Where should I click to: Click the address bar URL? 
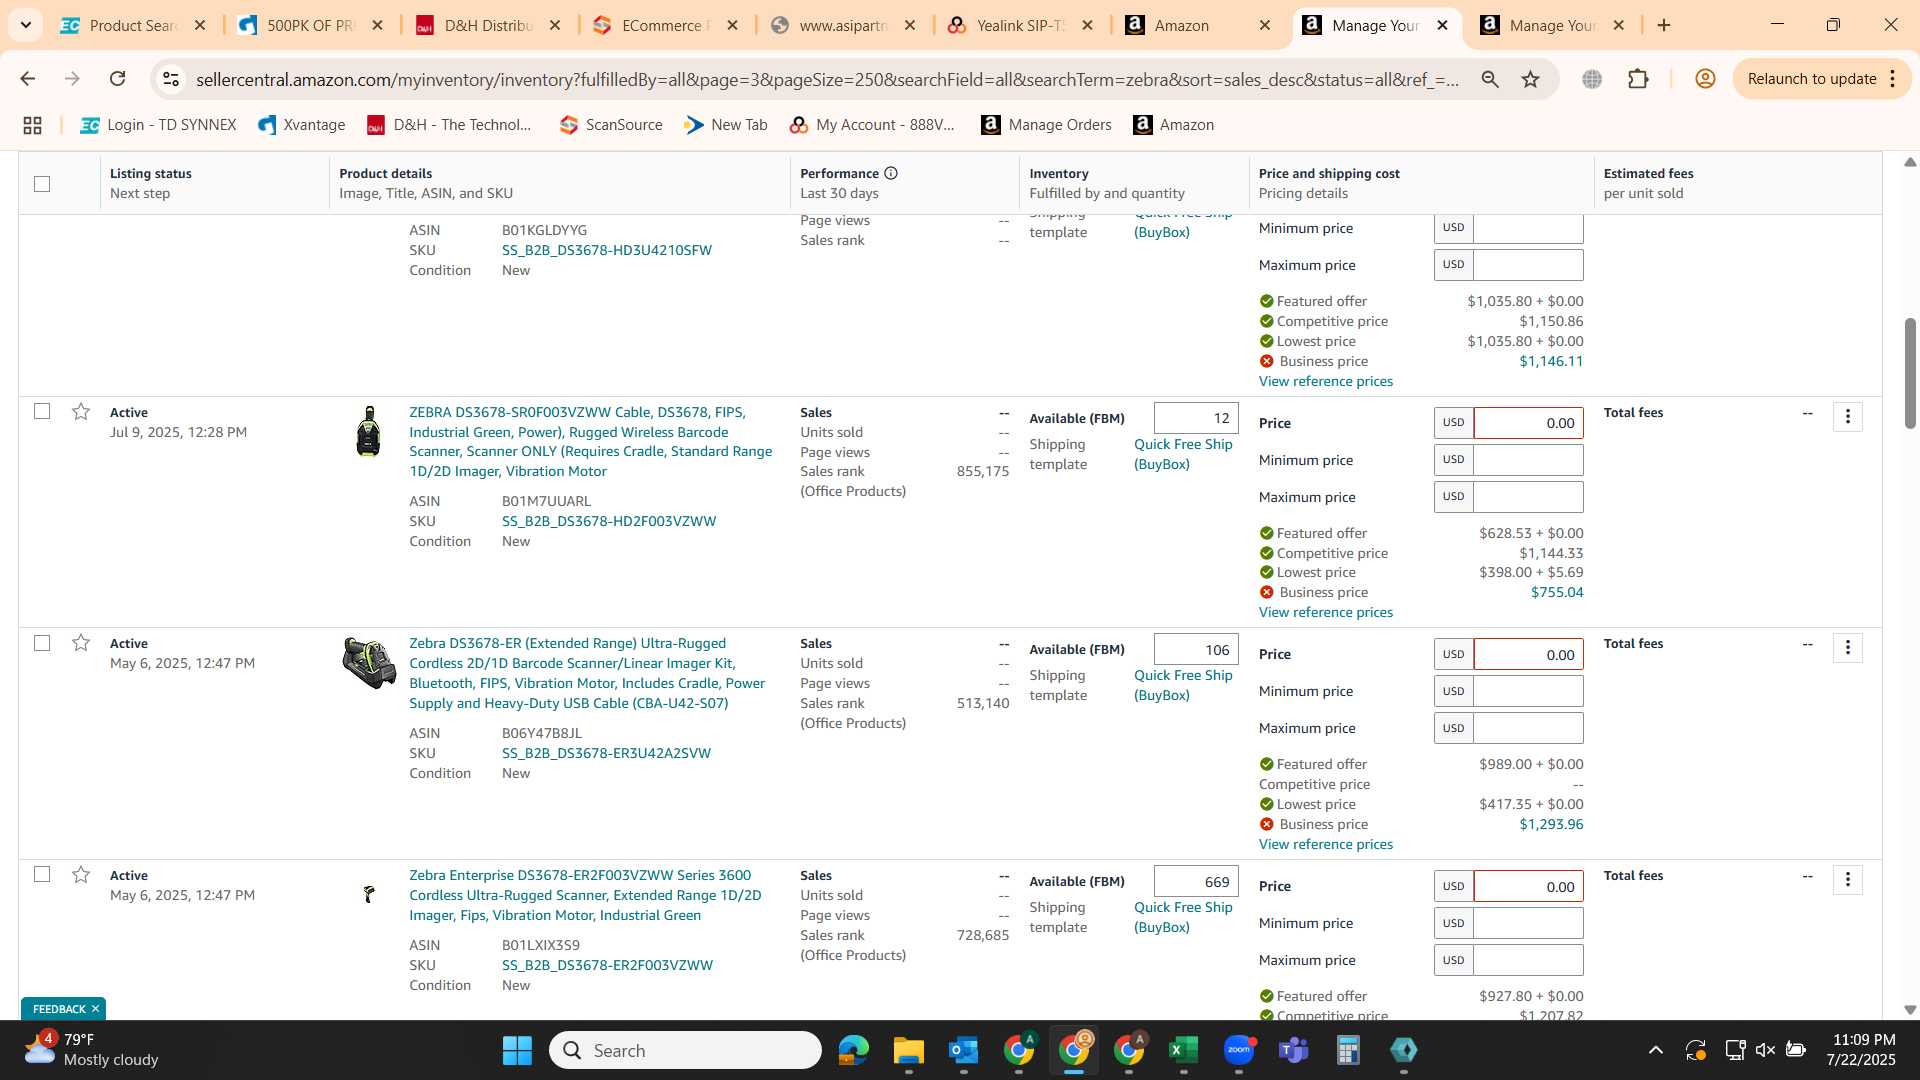[x=827, y=79]
